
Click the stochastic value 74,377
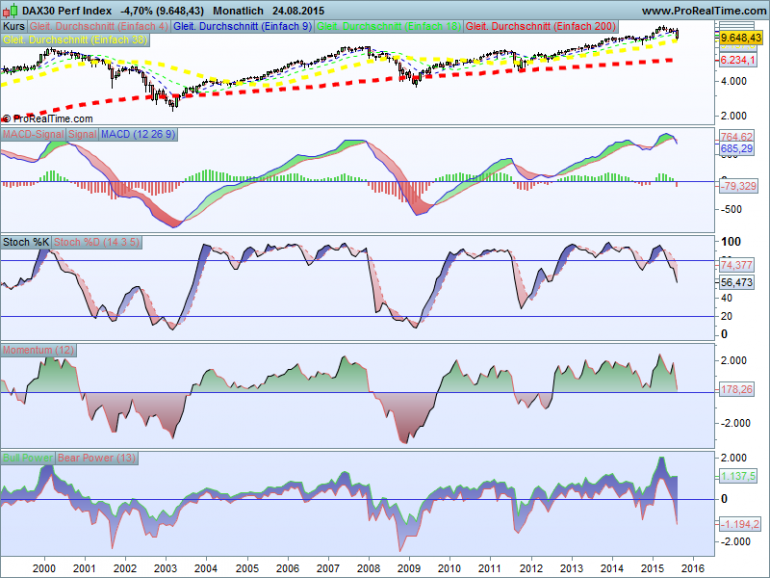click(737, 265)
